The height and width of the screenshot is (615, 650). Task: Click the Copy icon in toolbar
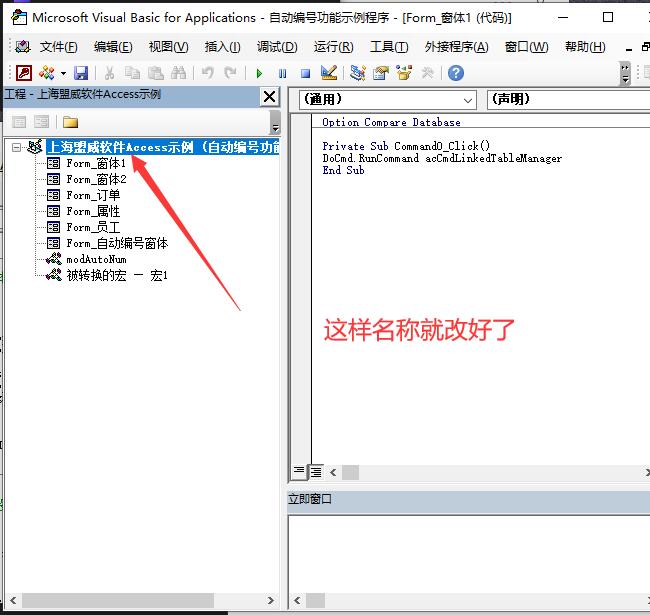pyautogui.click(x=133, y=73)
